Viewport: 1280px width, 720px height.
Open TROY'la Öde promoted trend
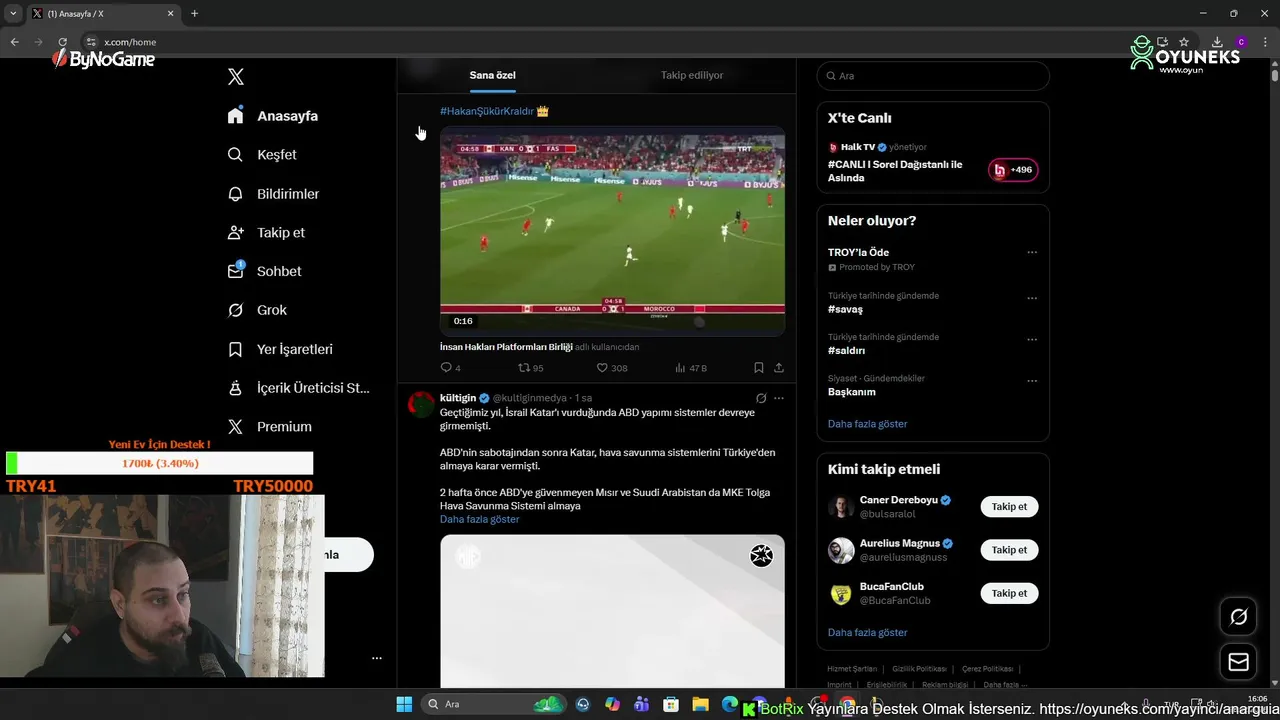(858, 252)
